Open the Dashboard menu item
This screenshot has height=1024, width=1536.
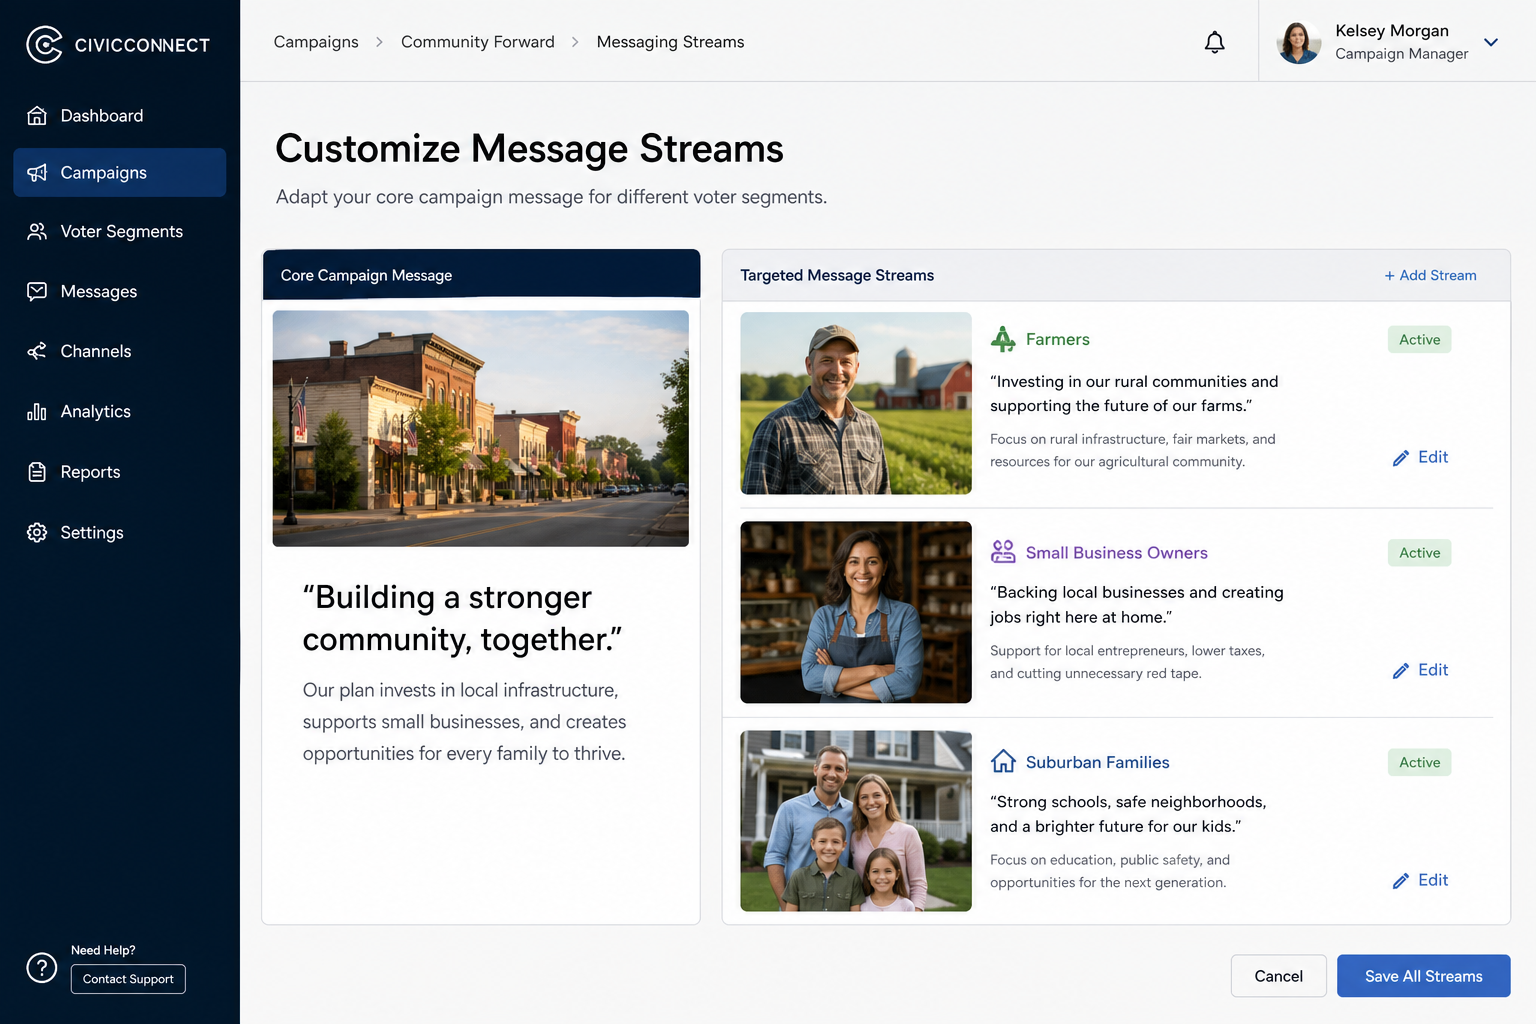click(x=120, y=116)
